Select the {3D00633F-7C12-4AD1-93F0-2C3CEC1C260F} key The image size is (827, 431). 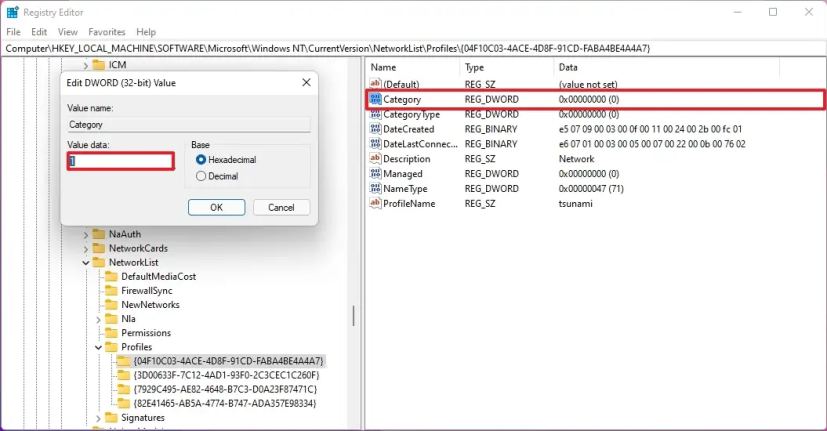226,375
